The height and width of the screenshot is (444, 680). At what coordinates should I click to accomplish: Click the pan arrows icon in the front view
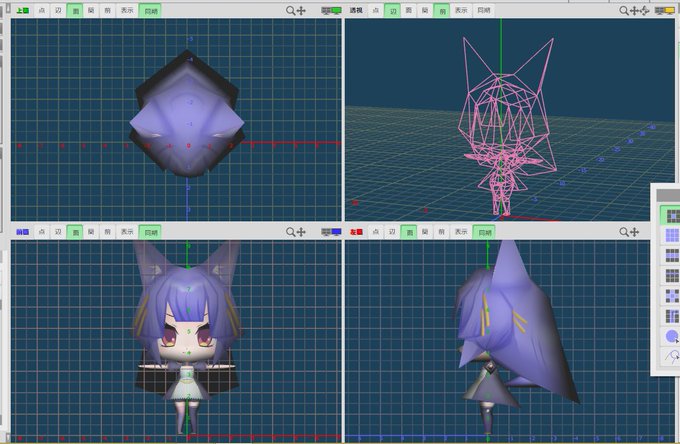tap(301, 232)
